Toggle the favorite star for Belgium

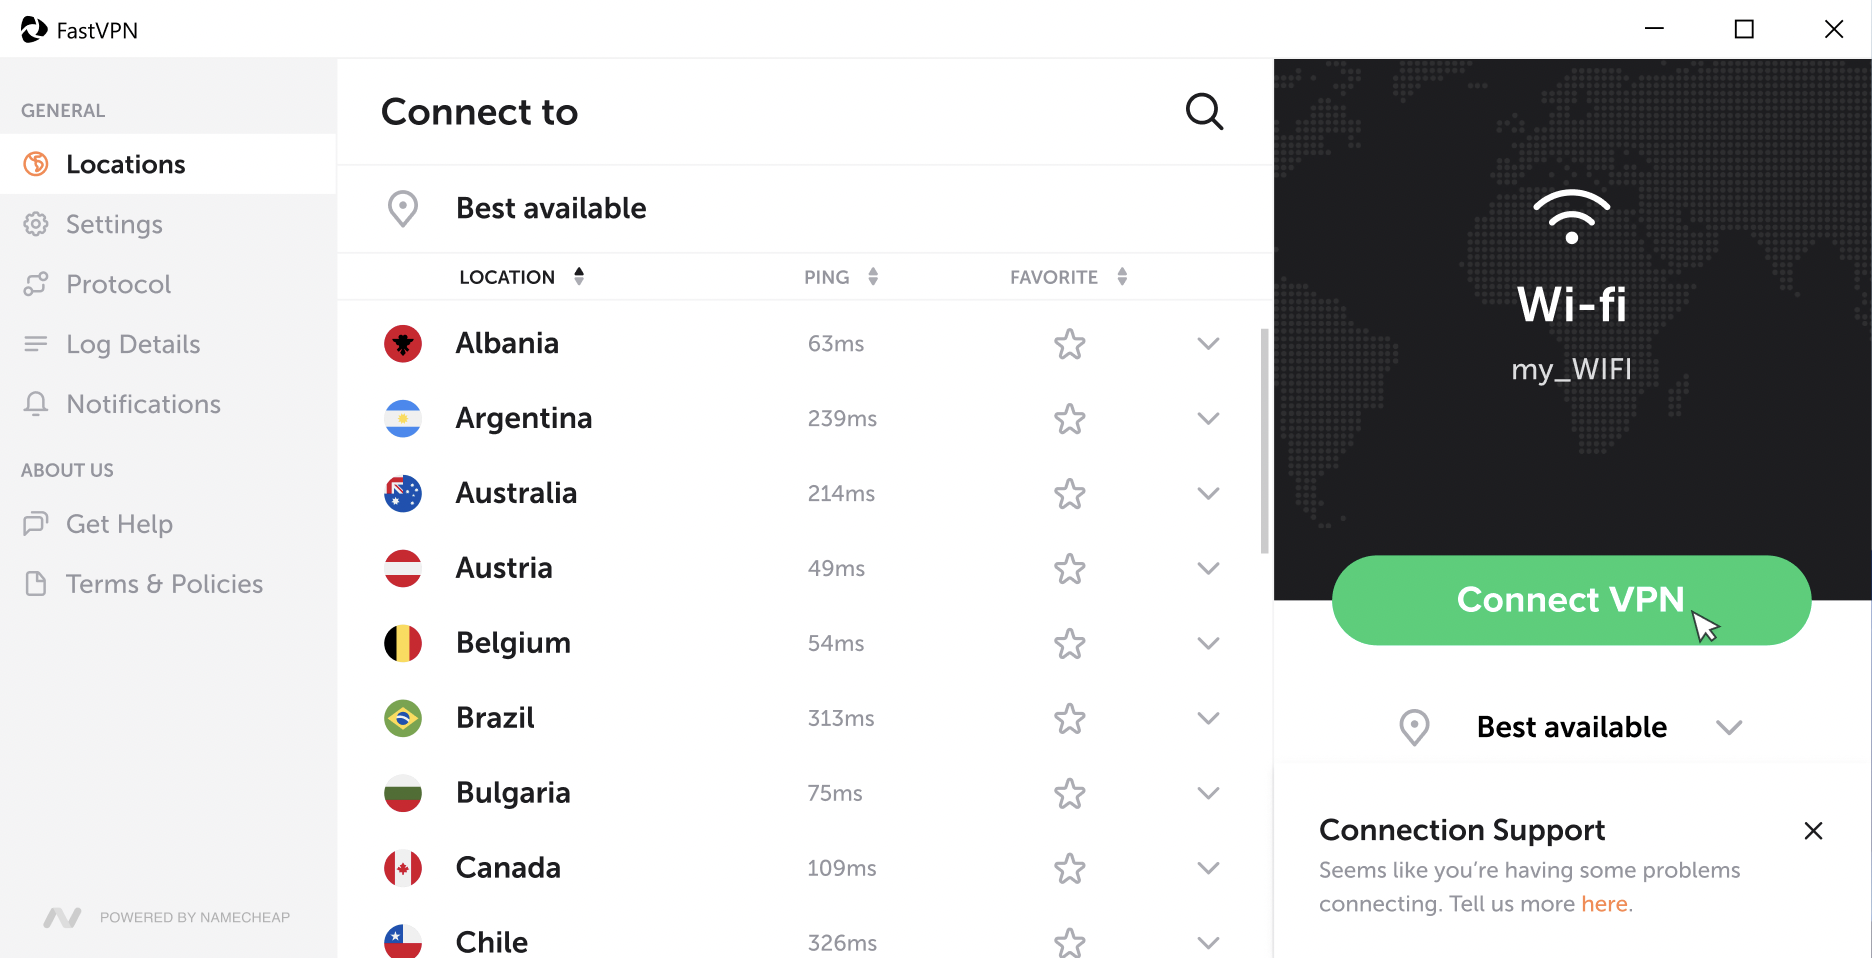point(1070,644)
